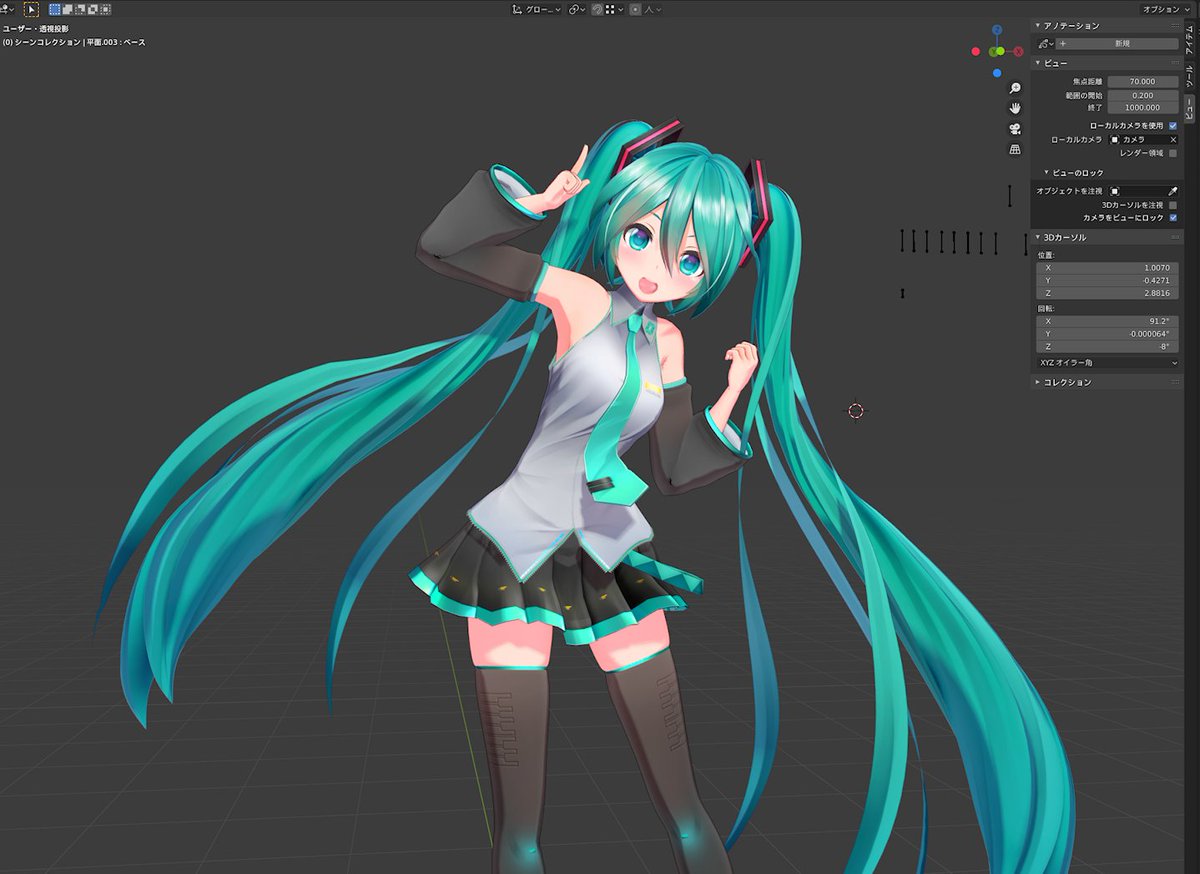Toggle the snapping magnet icon
Image resolution: width=1200 pixels, height=874 pixels.
pyautogui.click(x=597, y=9)
